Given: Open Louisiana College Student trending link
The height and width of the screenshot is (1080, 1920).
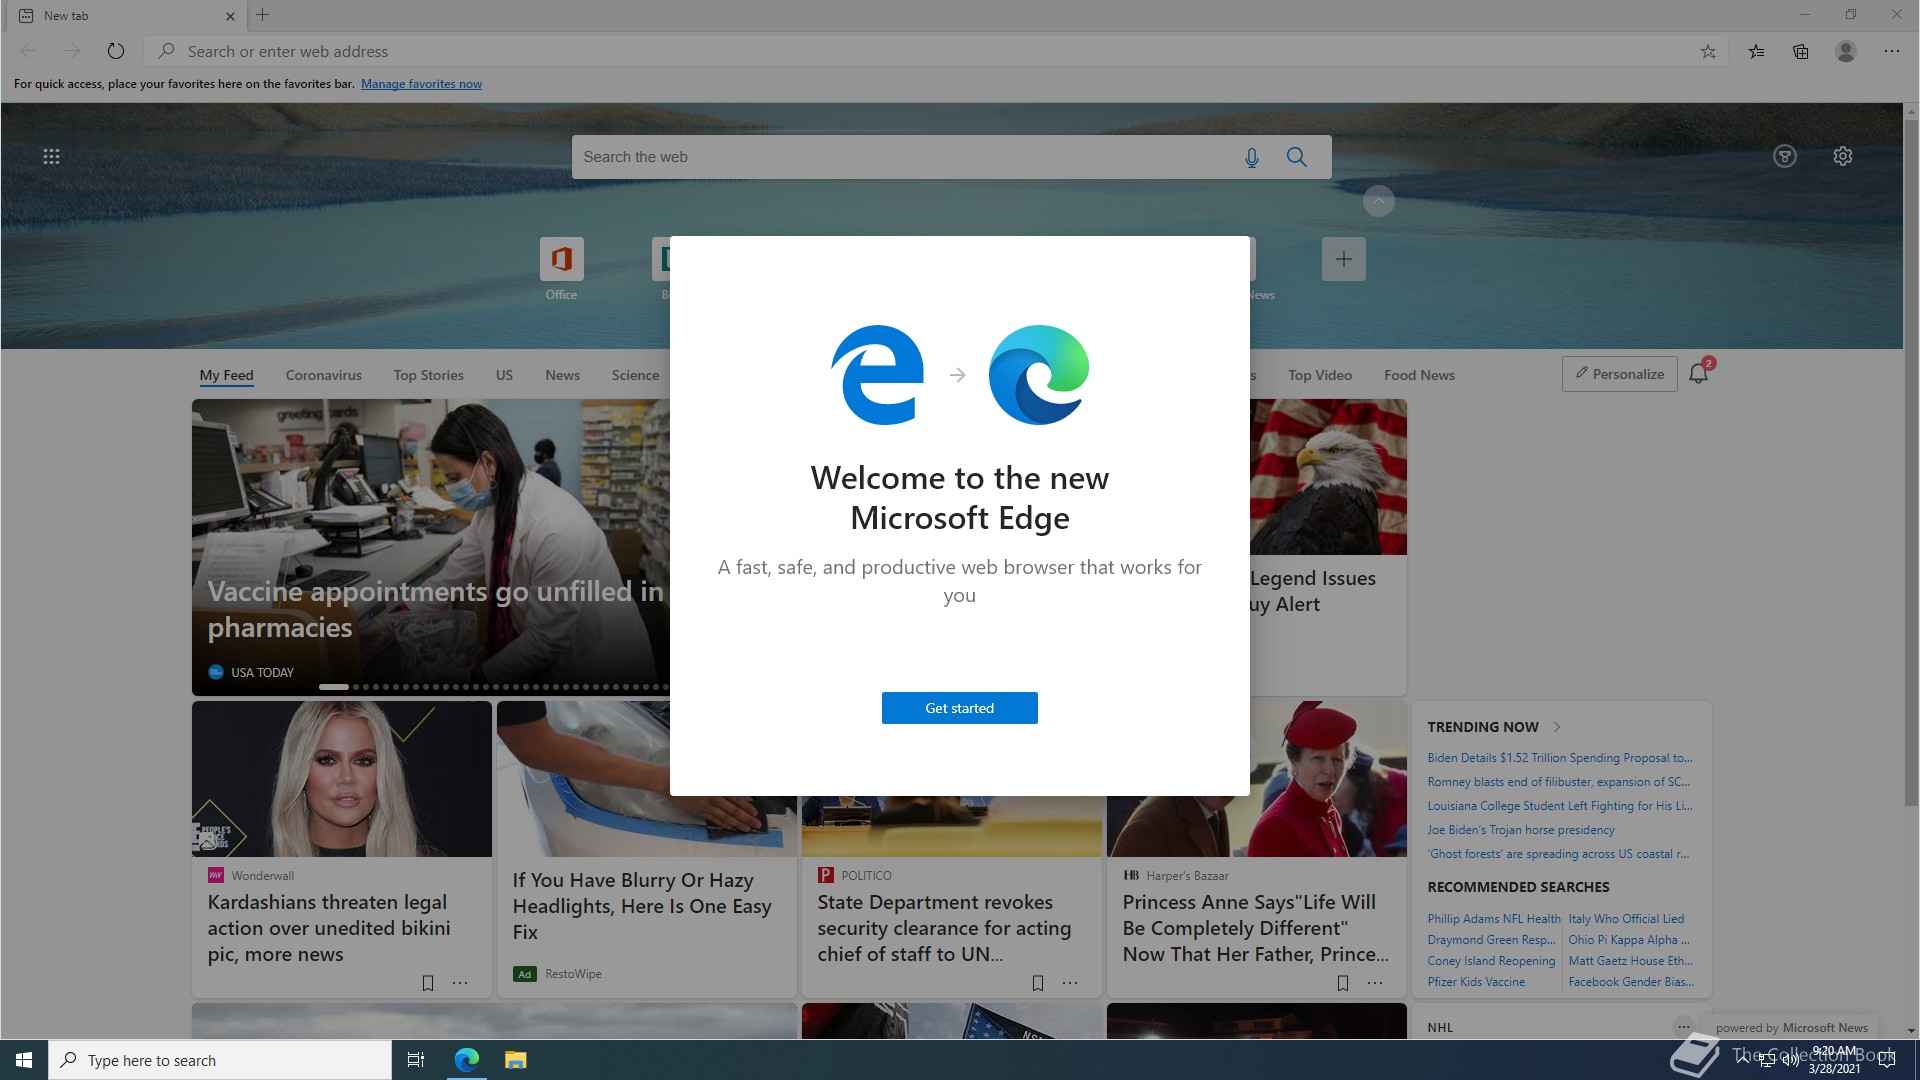Looking at the screenshot, I should tap(1560, 806).
